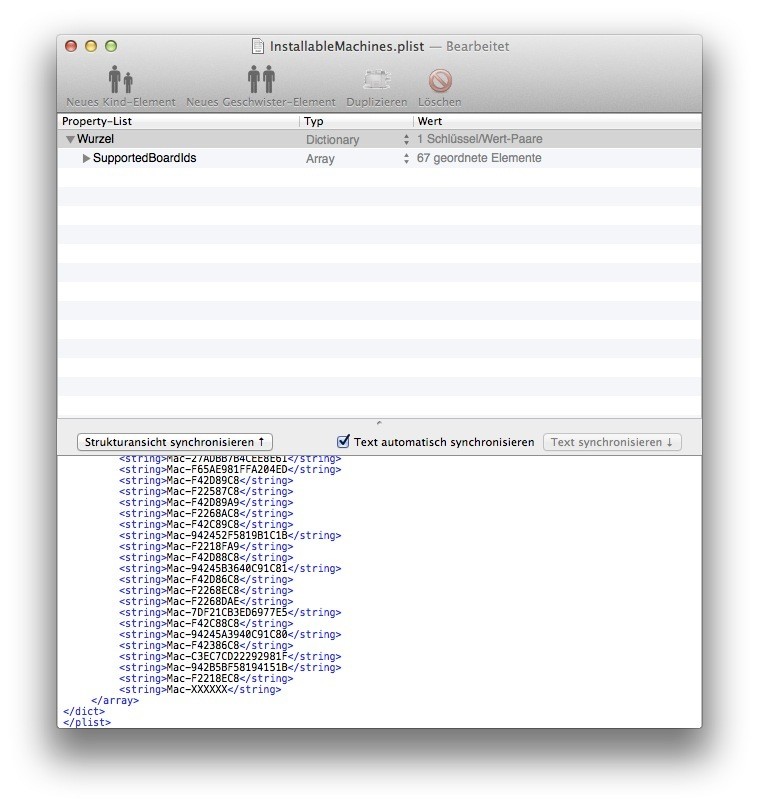Viewport: 759px width, 807px height.
Task: Click the '67 geordnete Elemente' value
Action: point(479,158)
